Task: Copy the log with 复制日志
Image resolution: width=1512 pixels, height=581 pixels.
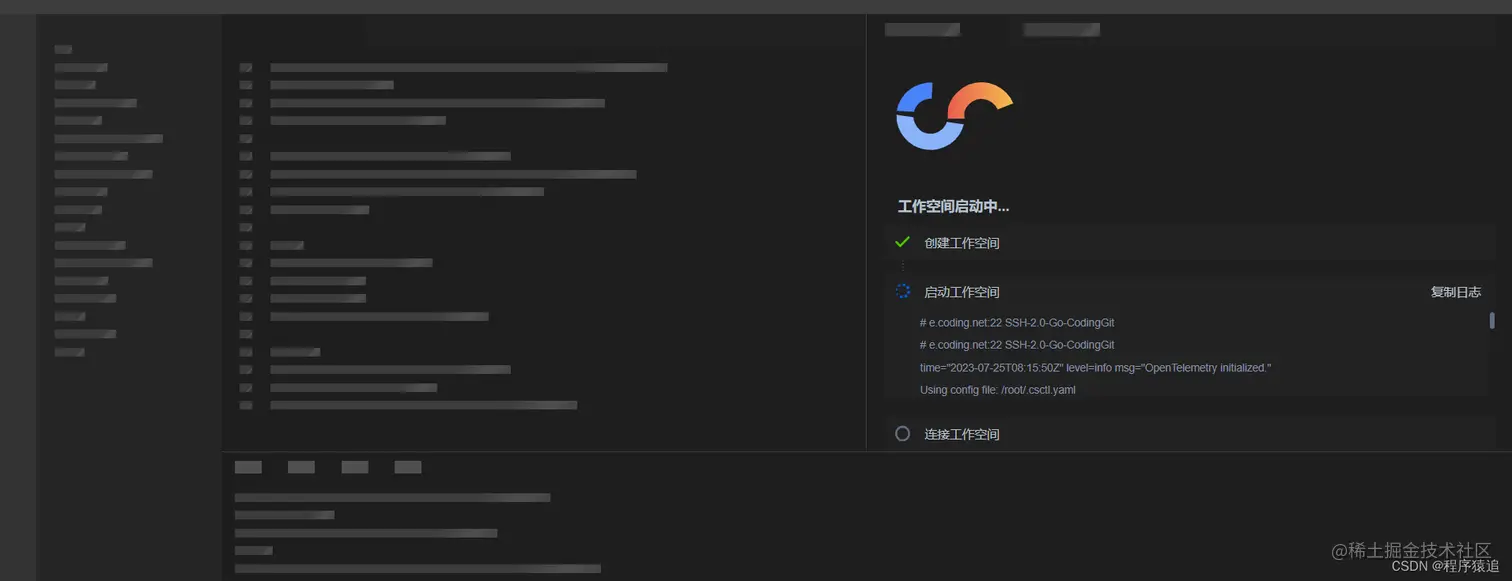Action: 1455,292
